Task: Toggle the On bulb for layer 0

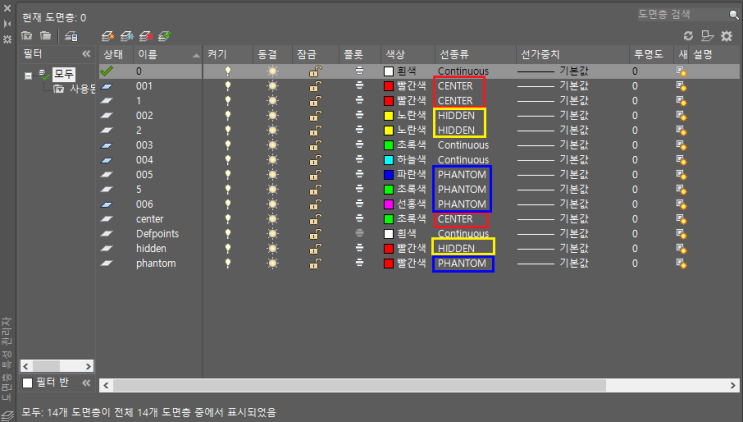Action: (228, 71)
